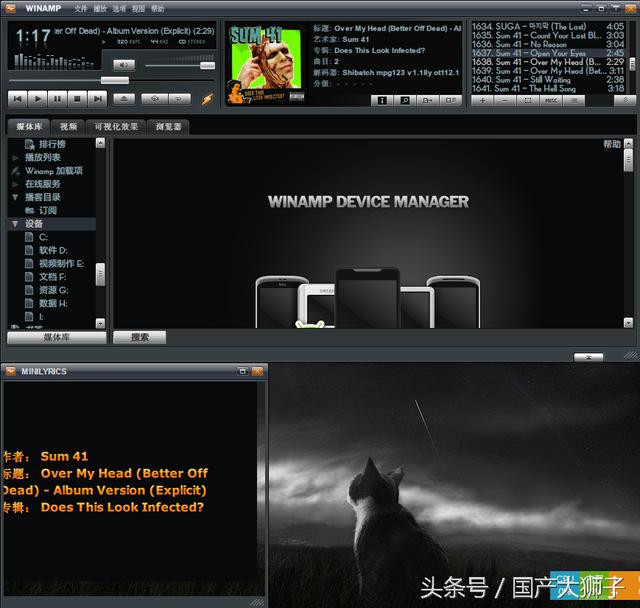640x608 pixels.
Task: Click the 媒体库 button below the tree
Action: click(x=57, y=337)
